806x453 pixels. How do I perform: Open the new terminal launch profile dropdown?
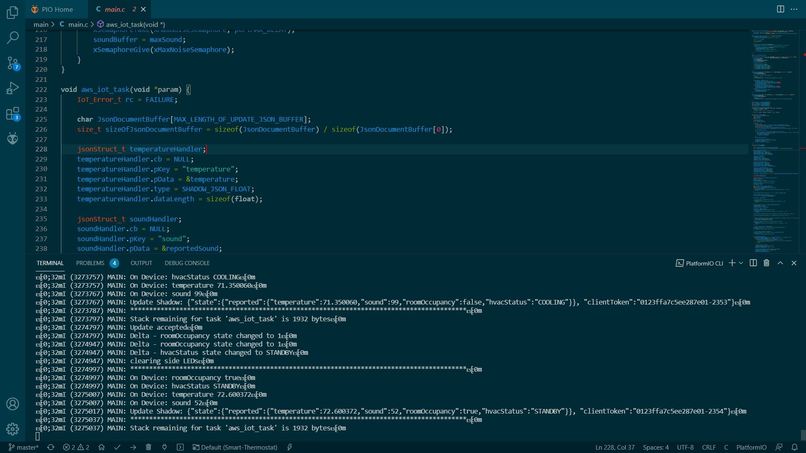[x=741, y=263]
